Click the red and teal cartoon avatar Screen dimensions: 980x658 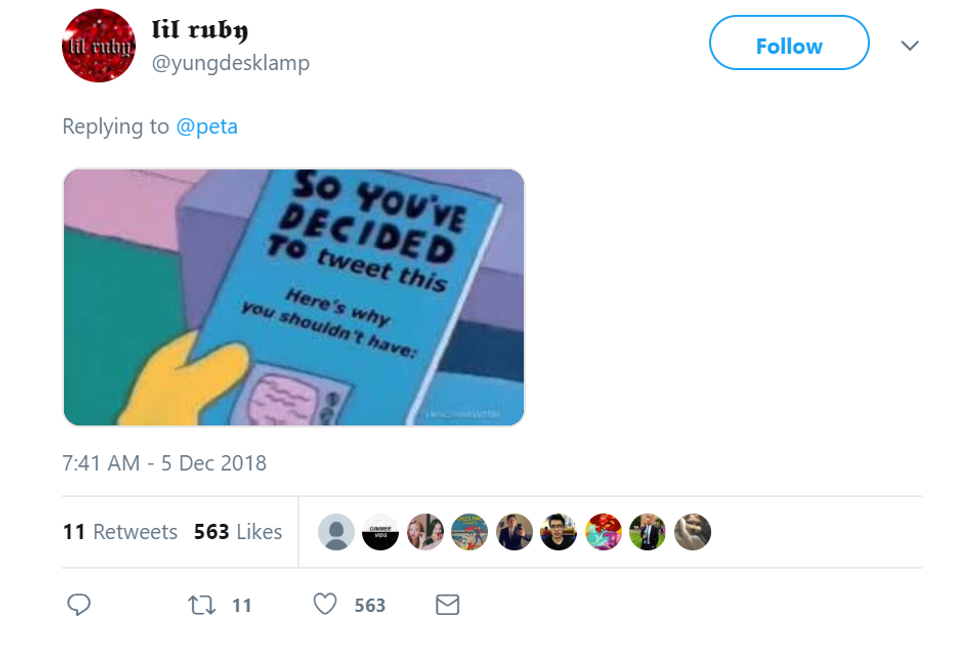(x=603, y=532)
